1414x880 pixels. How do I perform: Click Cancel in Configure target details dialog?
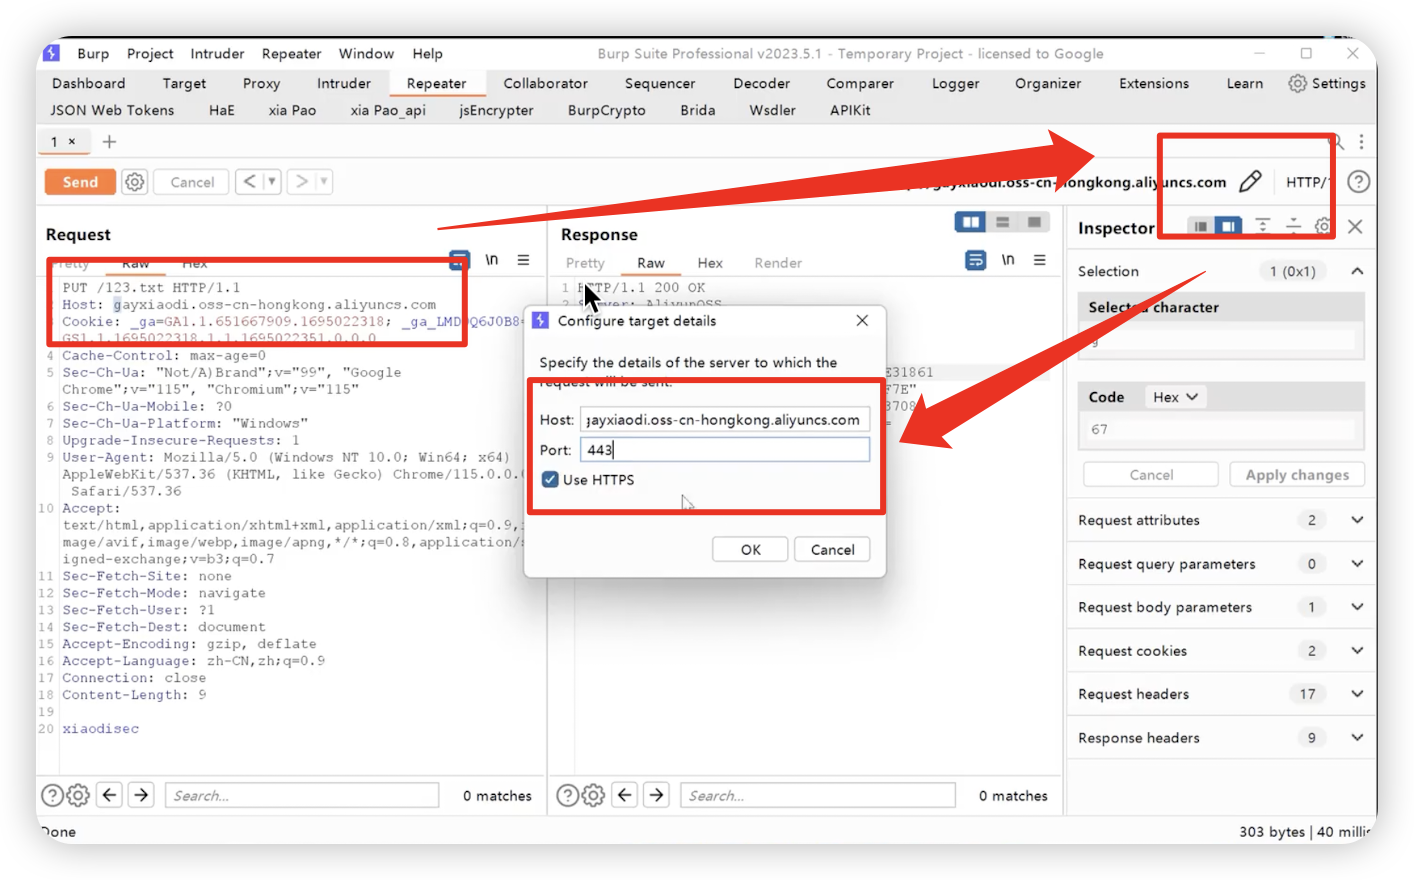pos(832,550)
